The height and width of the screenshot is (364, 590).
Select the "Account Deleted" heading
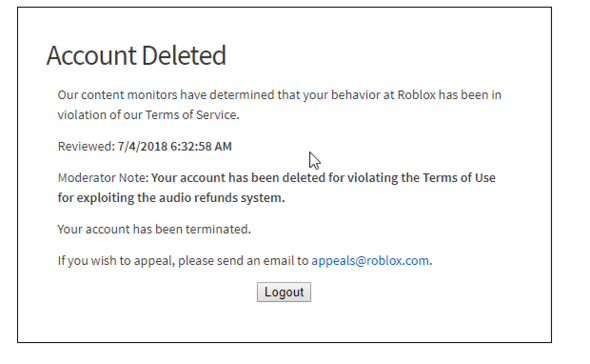136,55
